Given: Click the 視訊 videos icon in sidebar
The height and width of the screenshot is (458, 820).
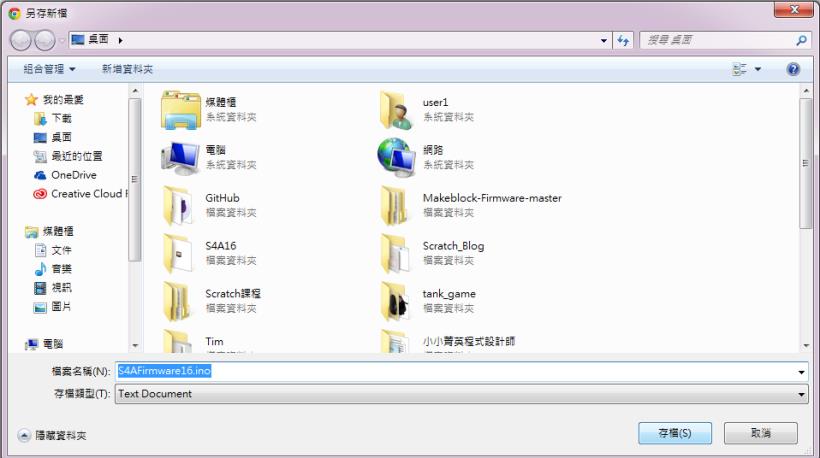Looking at the screenshot, I should [40, 288].
